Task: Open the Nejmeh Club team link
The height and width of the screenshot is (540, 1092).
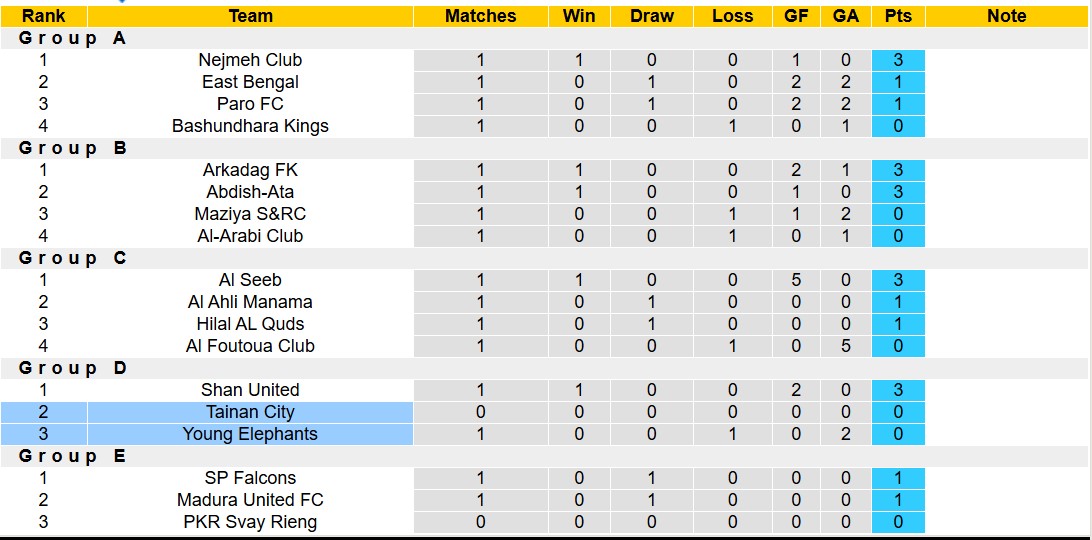Action: [250, 60]
